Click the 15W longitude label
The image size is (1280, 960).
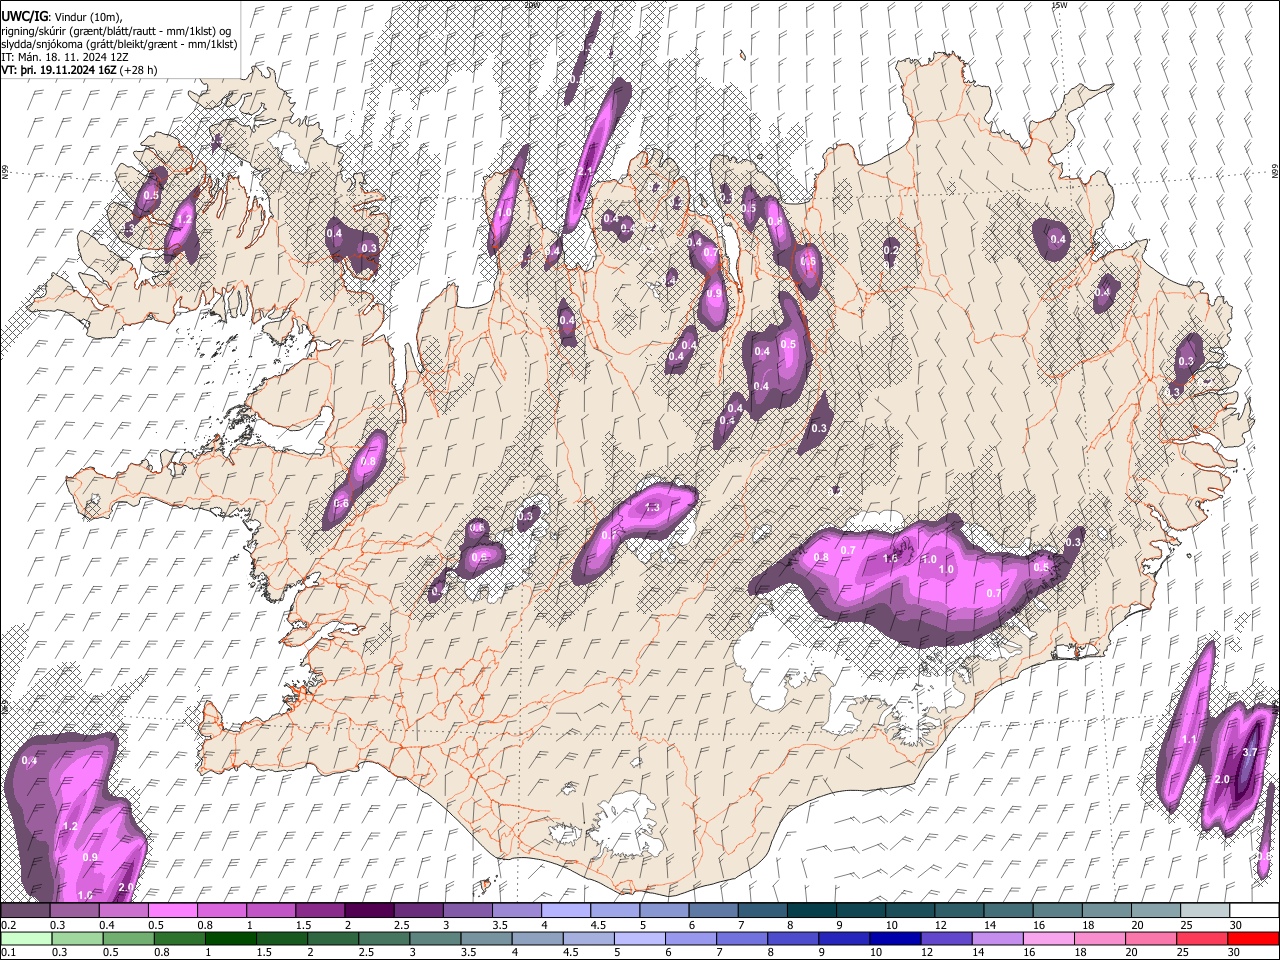(1059, 5)
